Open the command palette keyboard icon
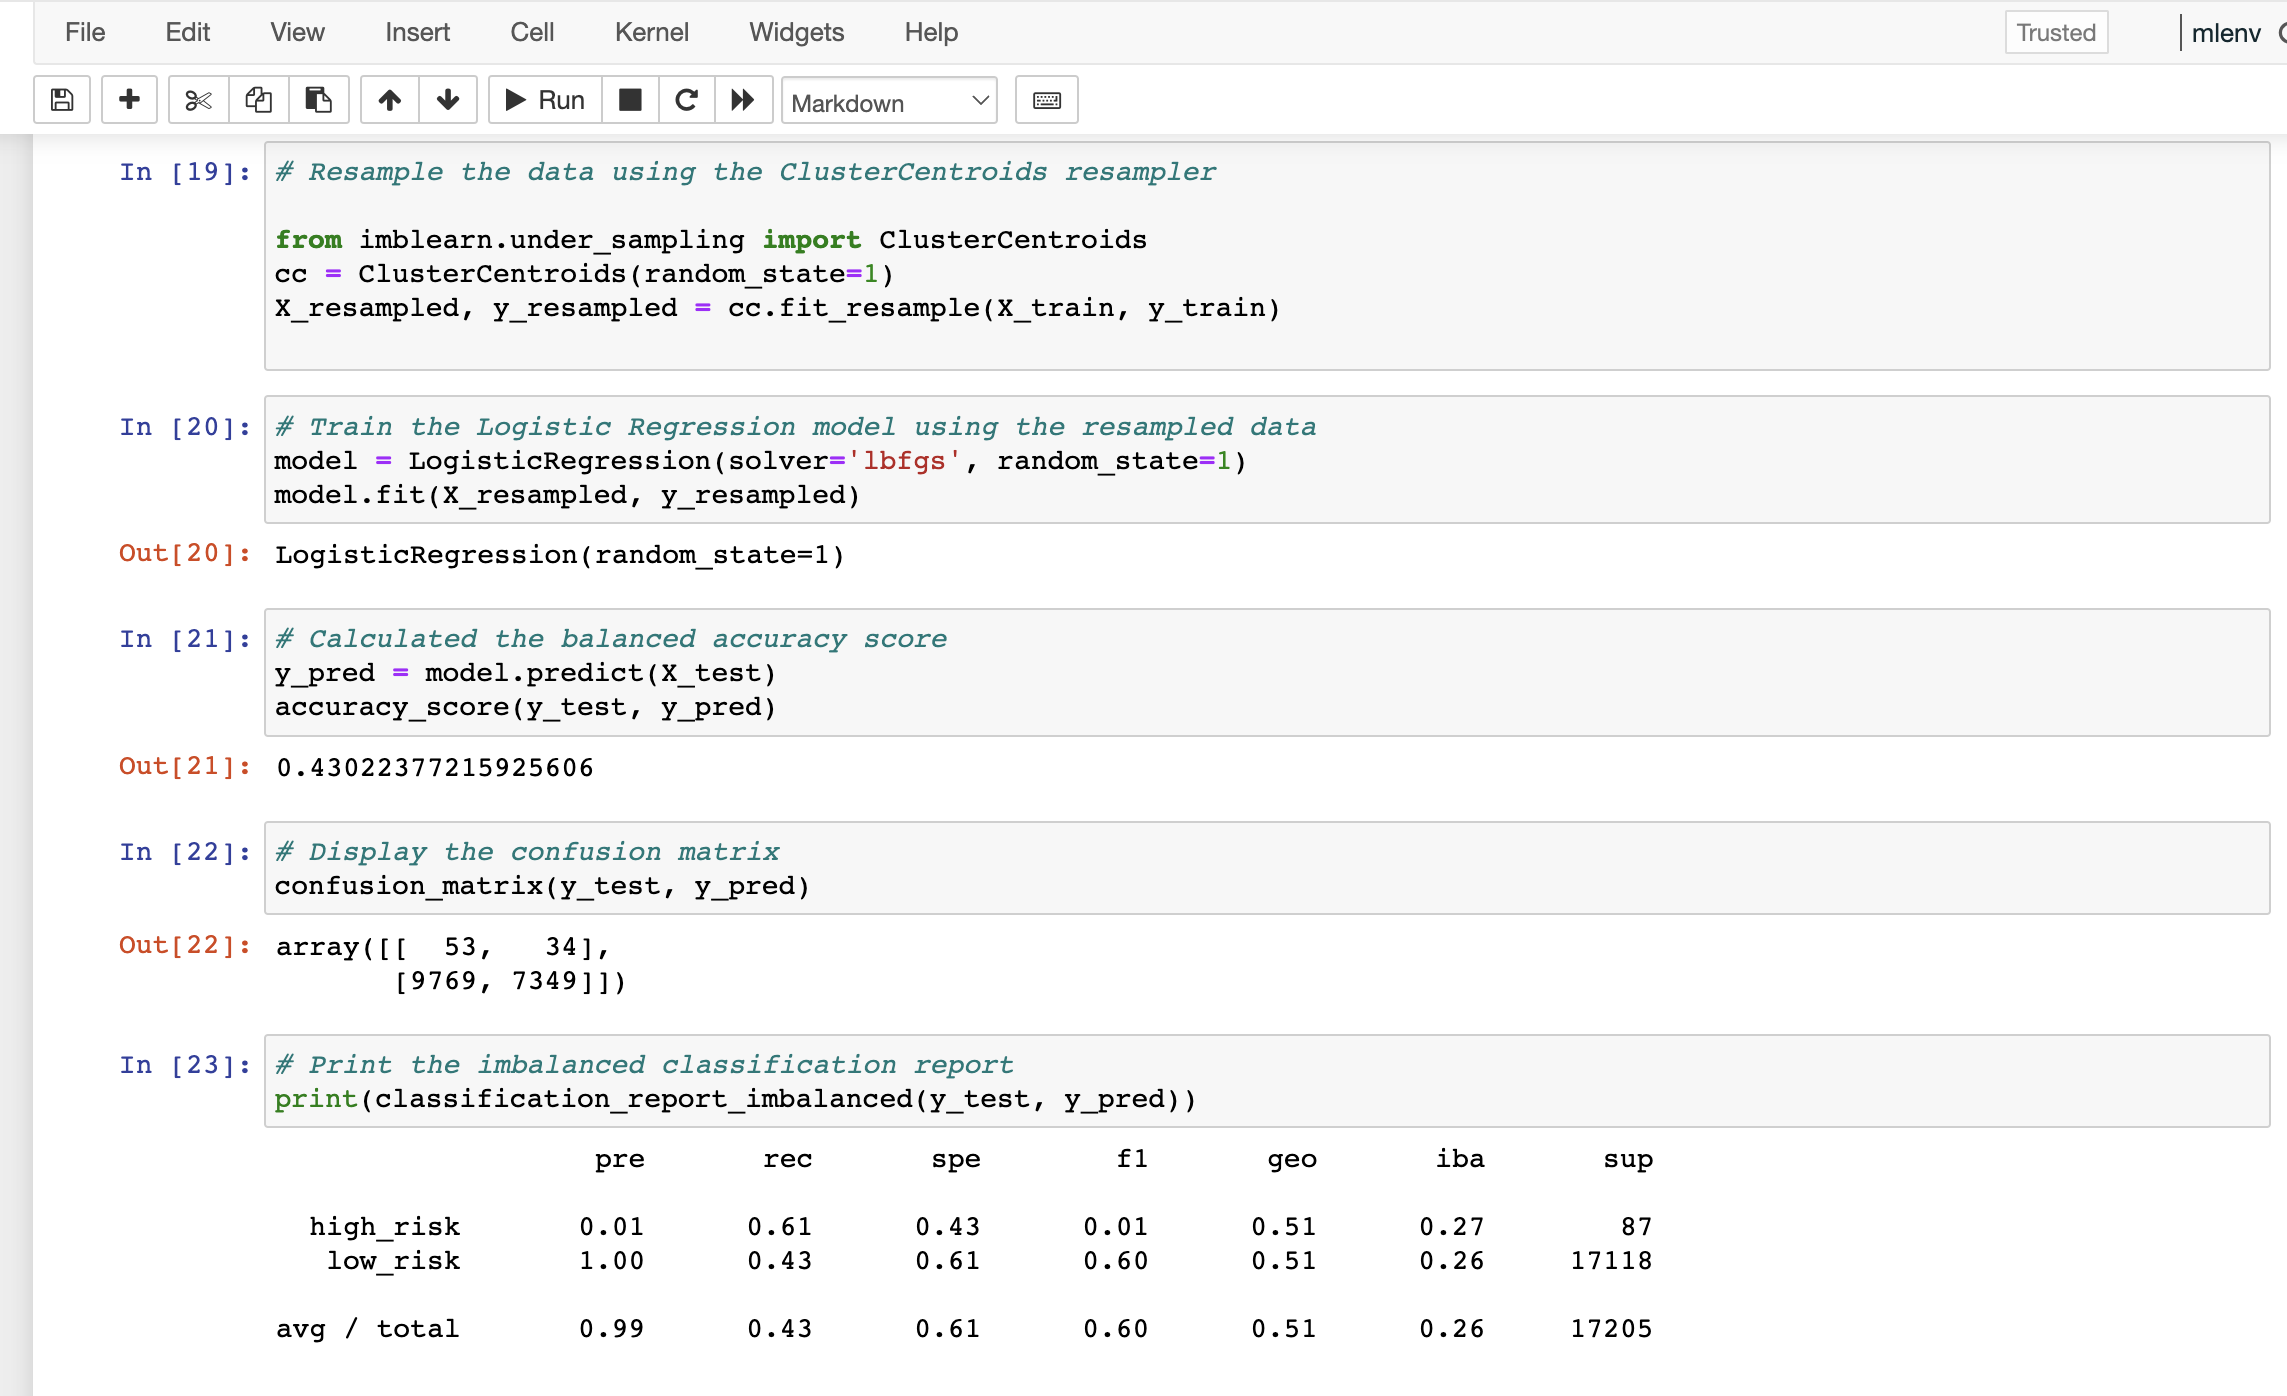 coord(1046,100)
